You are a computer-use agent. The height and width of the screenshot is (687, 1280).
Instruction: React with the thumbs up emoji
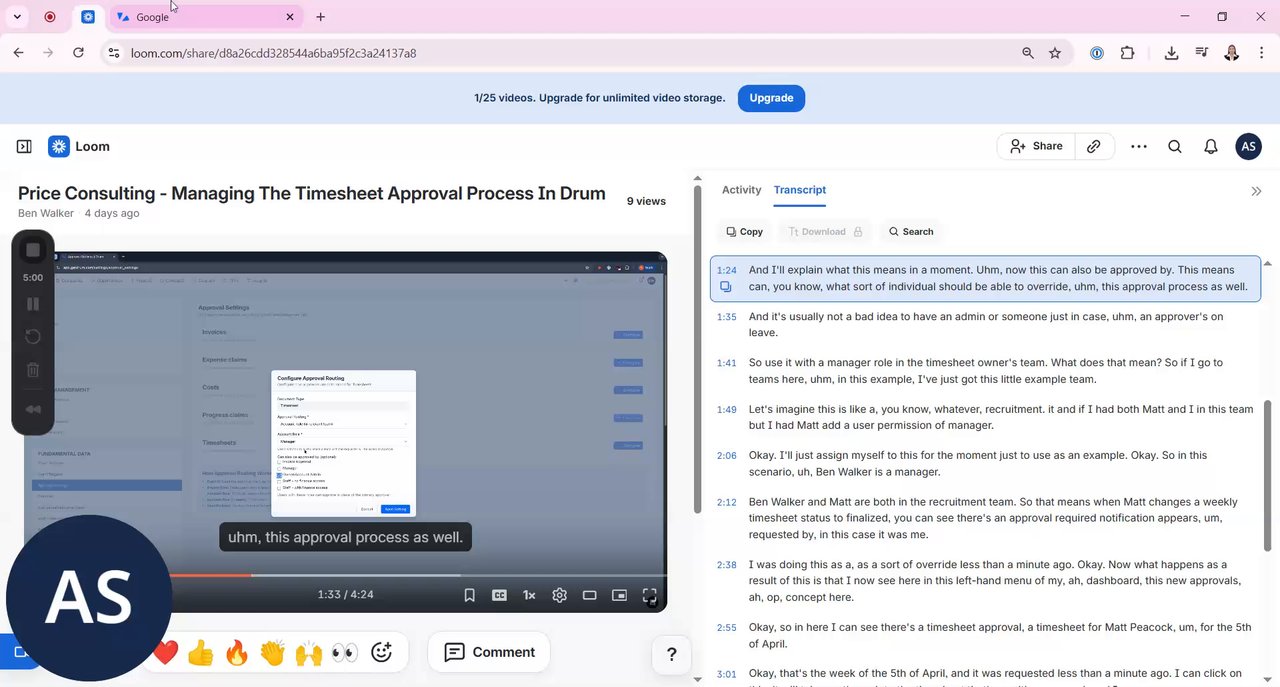[x=201, y=653]
